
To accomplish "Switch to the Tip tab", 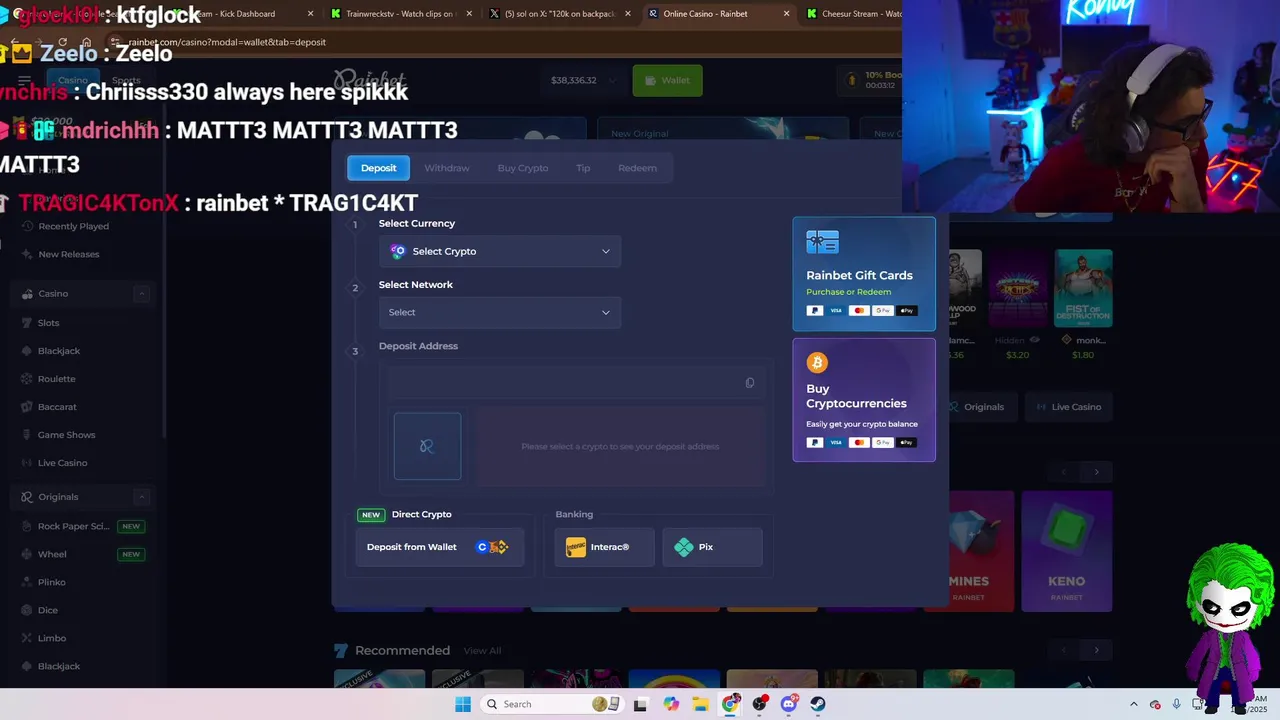I will [x=583, y=168].
